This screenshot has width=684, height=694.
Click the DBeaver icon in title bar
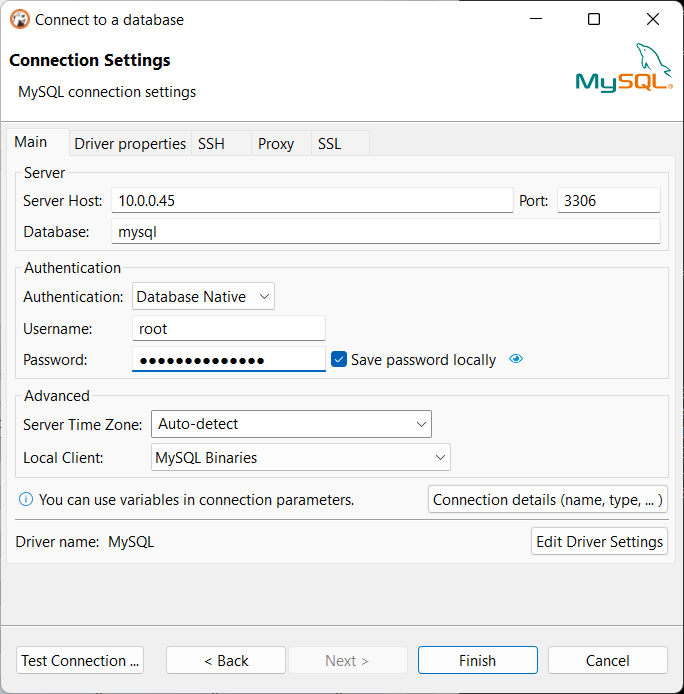[19, 19]
